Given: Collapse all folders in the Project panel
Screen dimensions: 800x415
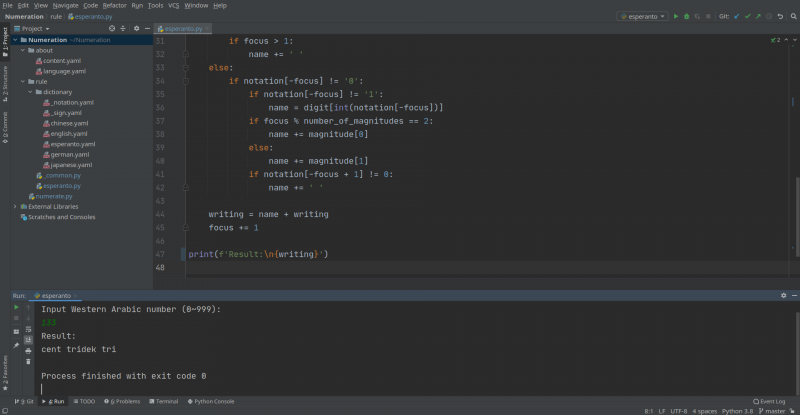Looking at the screenshot, I should coord(122,29).
